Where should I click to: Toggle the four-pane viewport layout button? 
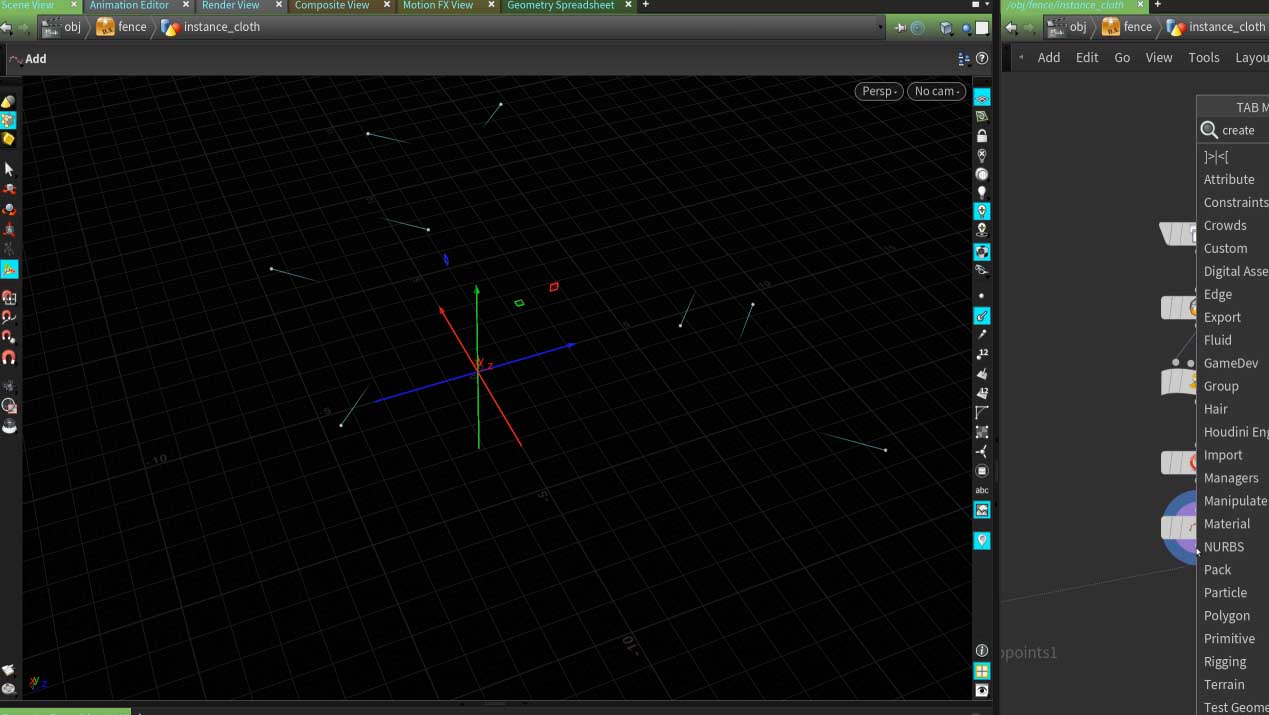(982, 671)
